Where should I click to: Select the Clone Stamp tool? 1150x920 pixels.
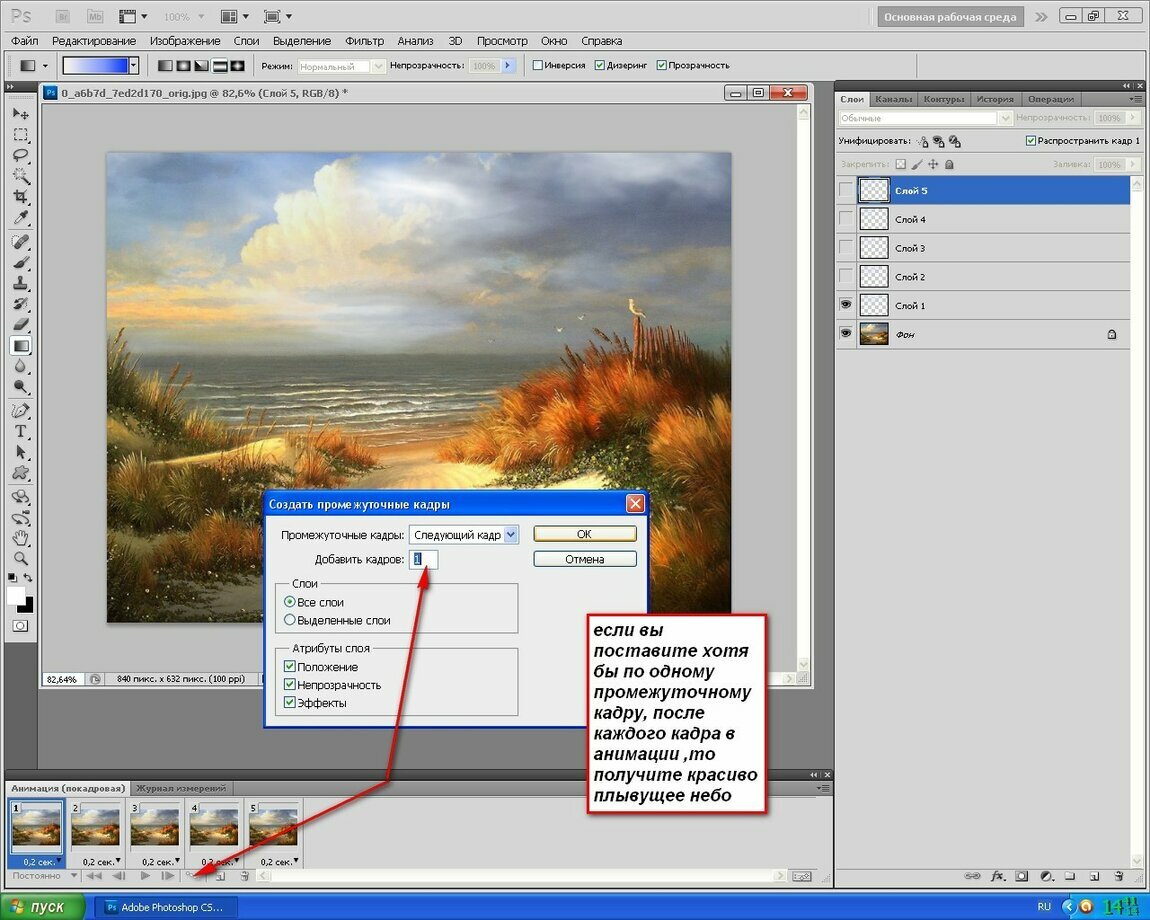tap(21, 282)
